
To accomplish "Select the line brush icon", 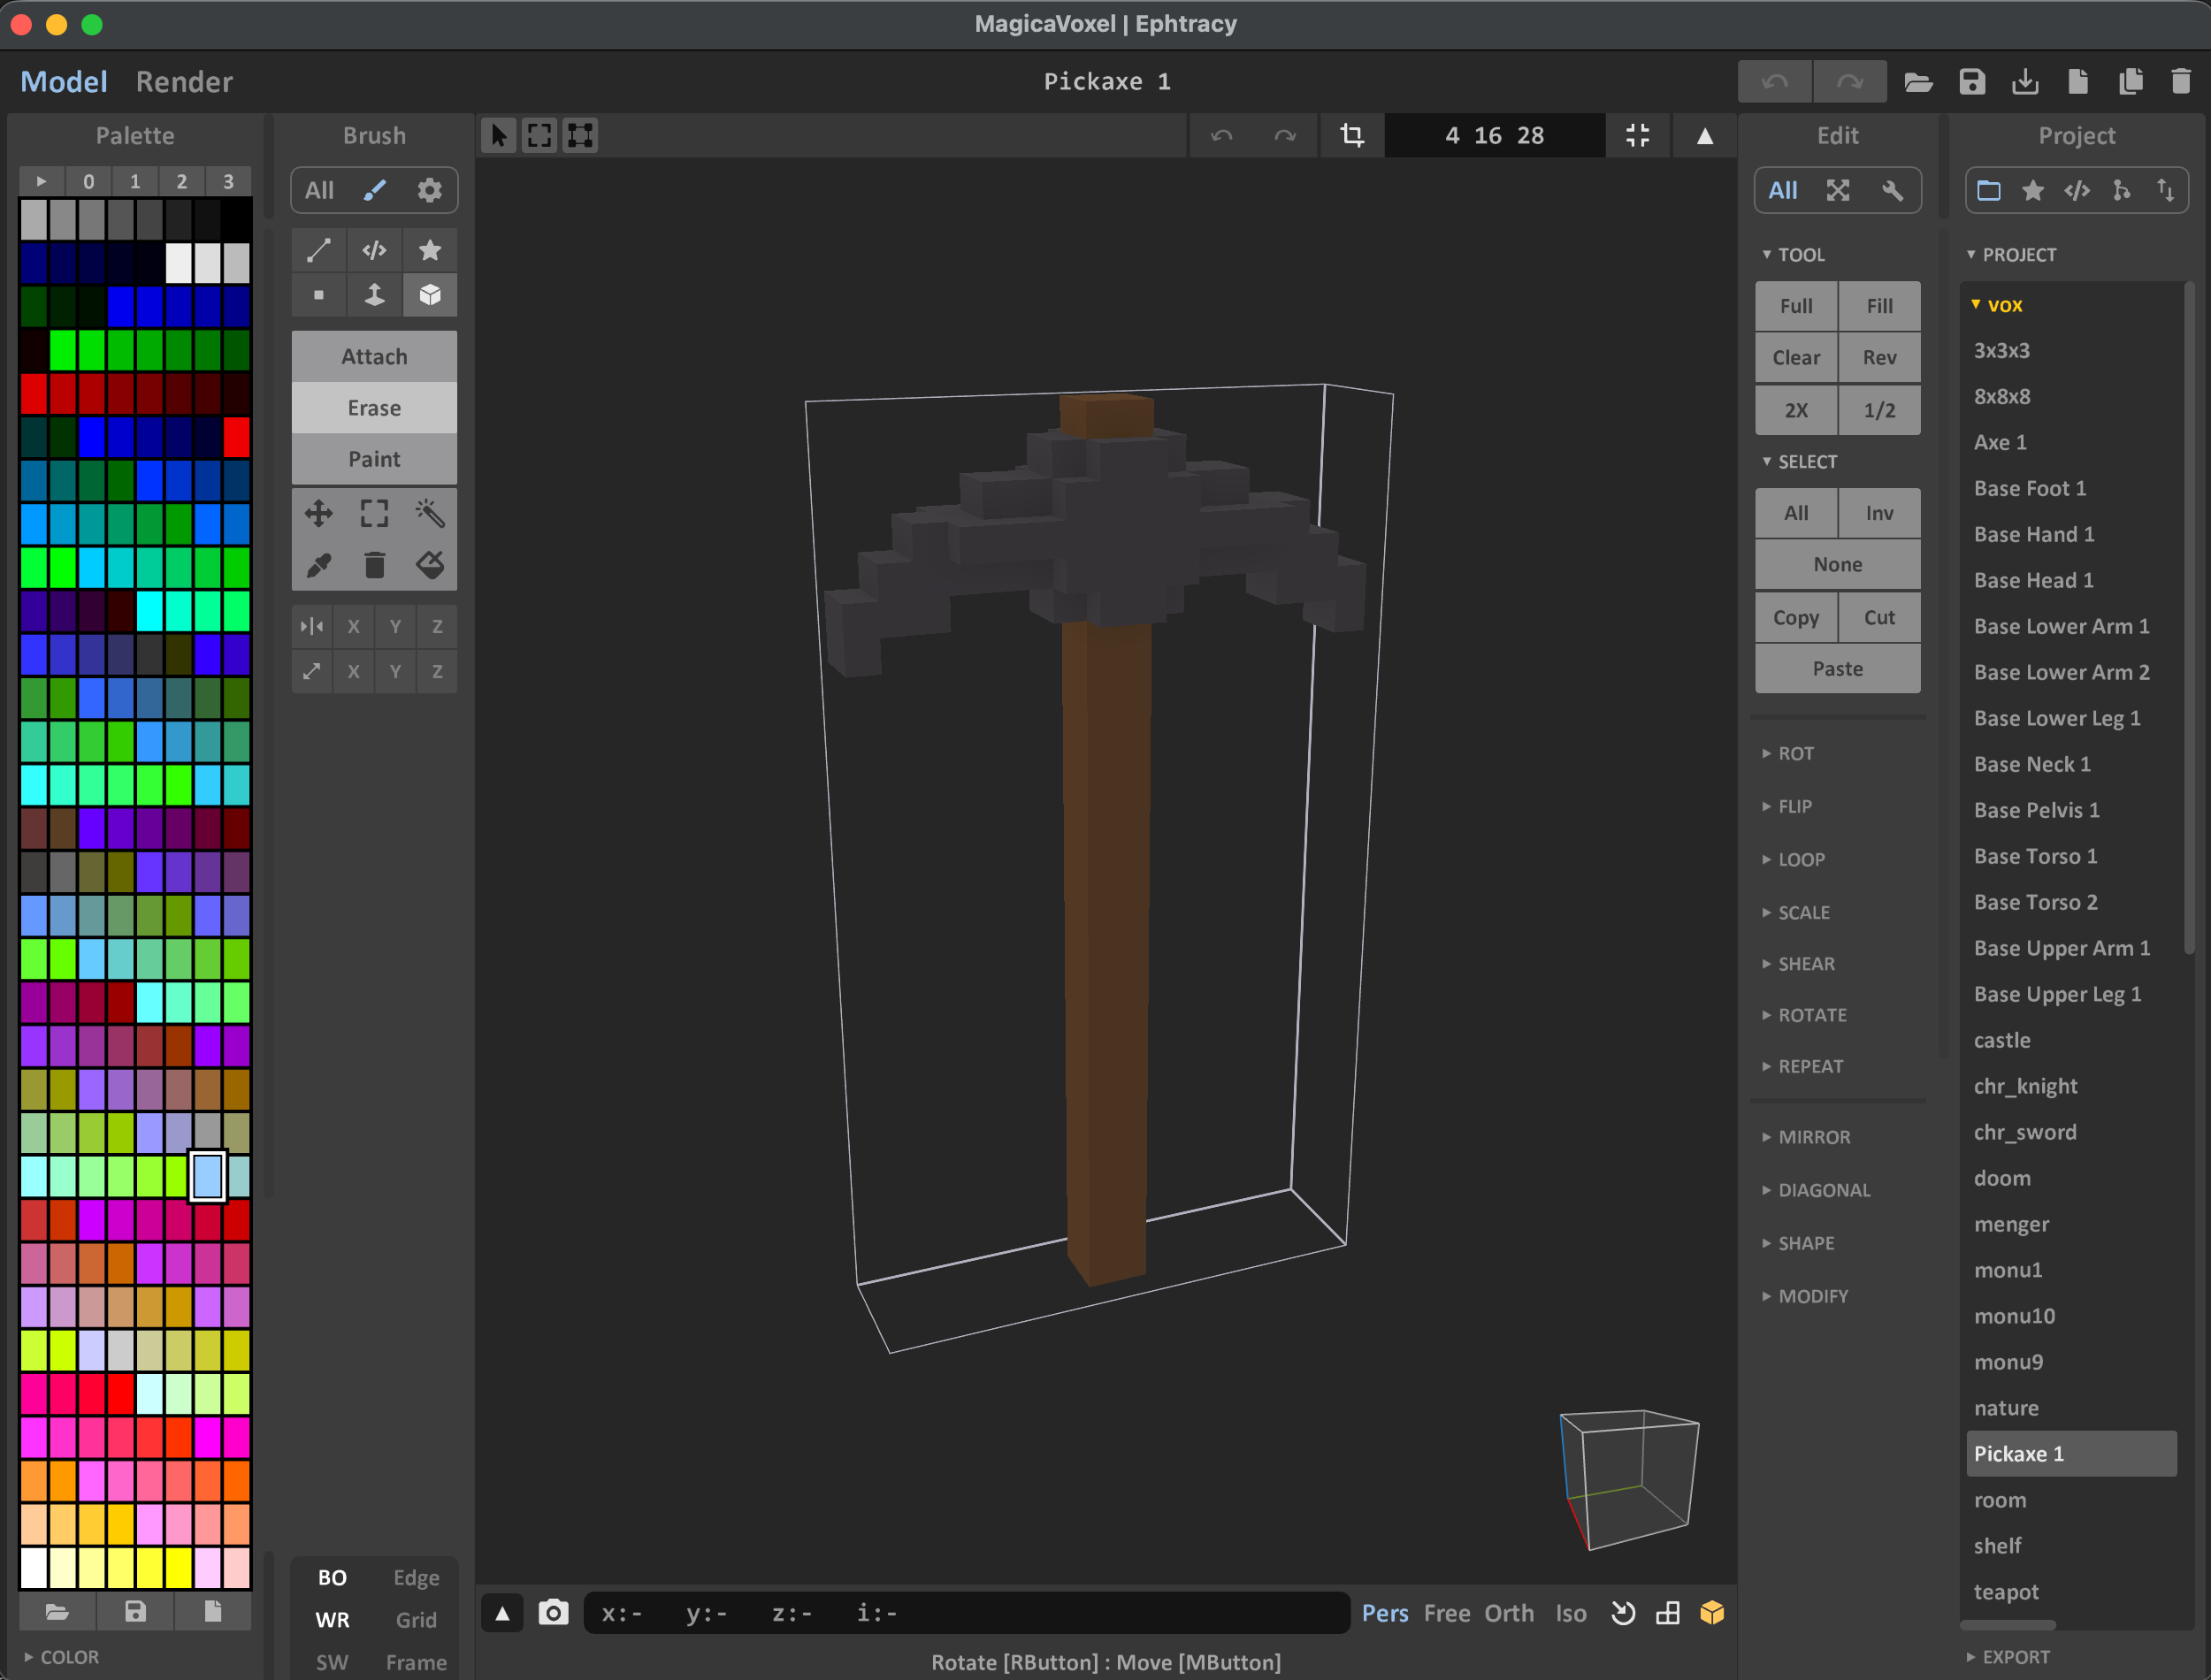I will 318,250.
